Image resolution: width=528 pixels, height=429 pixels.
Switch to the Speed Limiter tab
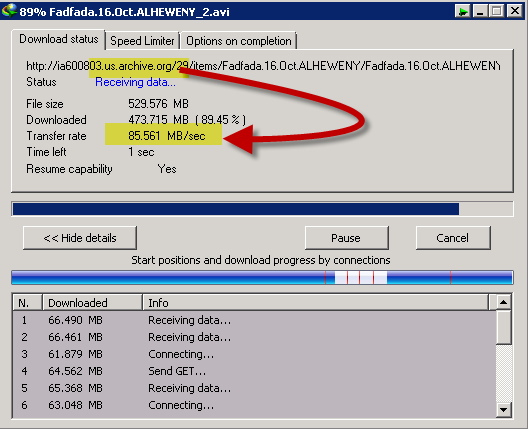(x=142, y=41)
